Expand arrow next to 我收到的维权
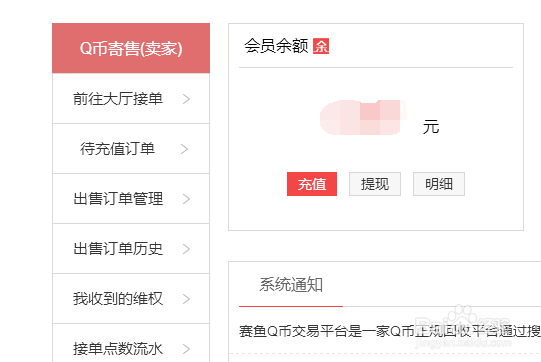This screenshot has width=541, height=362. pos(186,299)
